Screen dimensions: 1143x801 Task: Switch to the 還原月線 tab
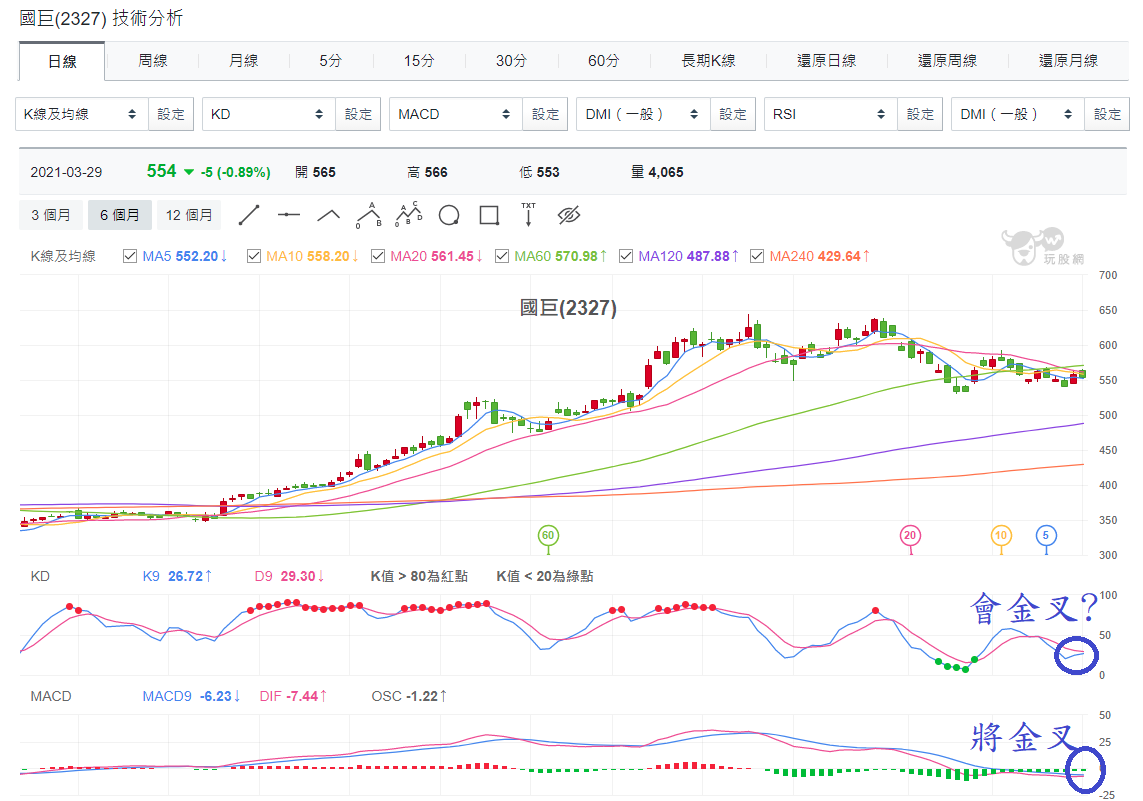pos(1068,60)
